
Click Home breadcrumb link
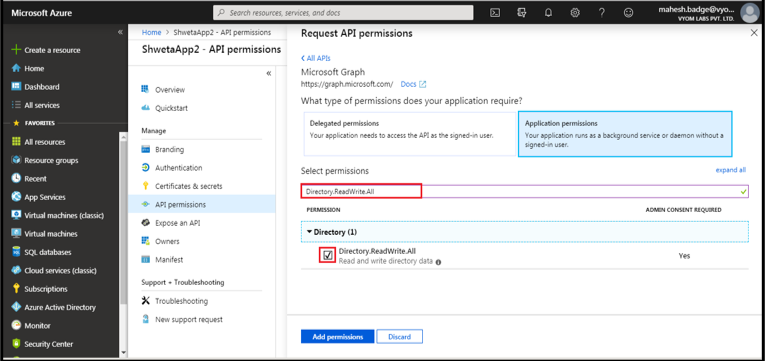click(151, 32)
